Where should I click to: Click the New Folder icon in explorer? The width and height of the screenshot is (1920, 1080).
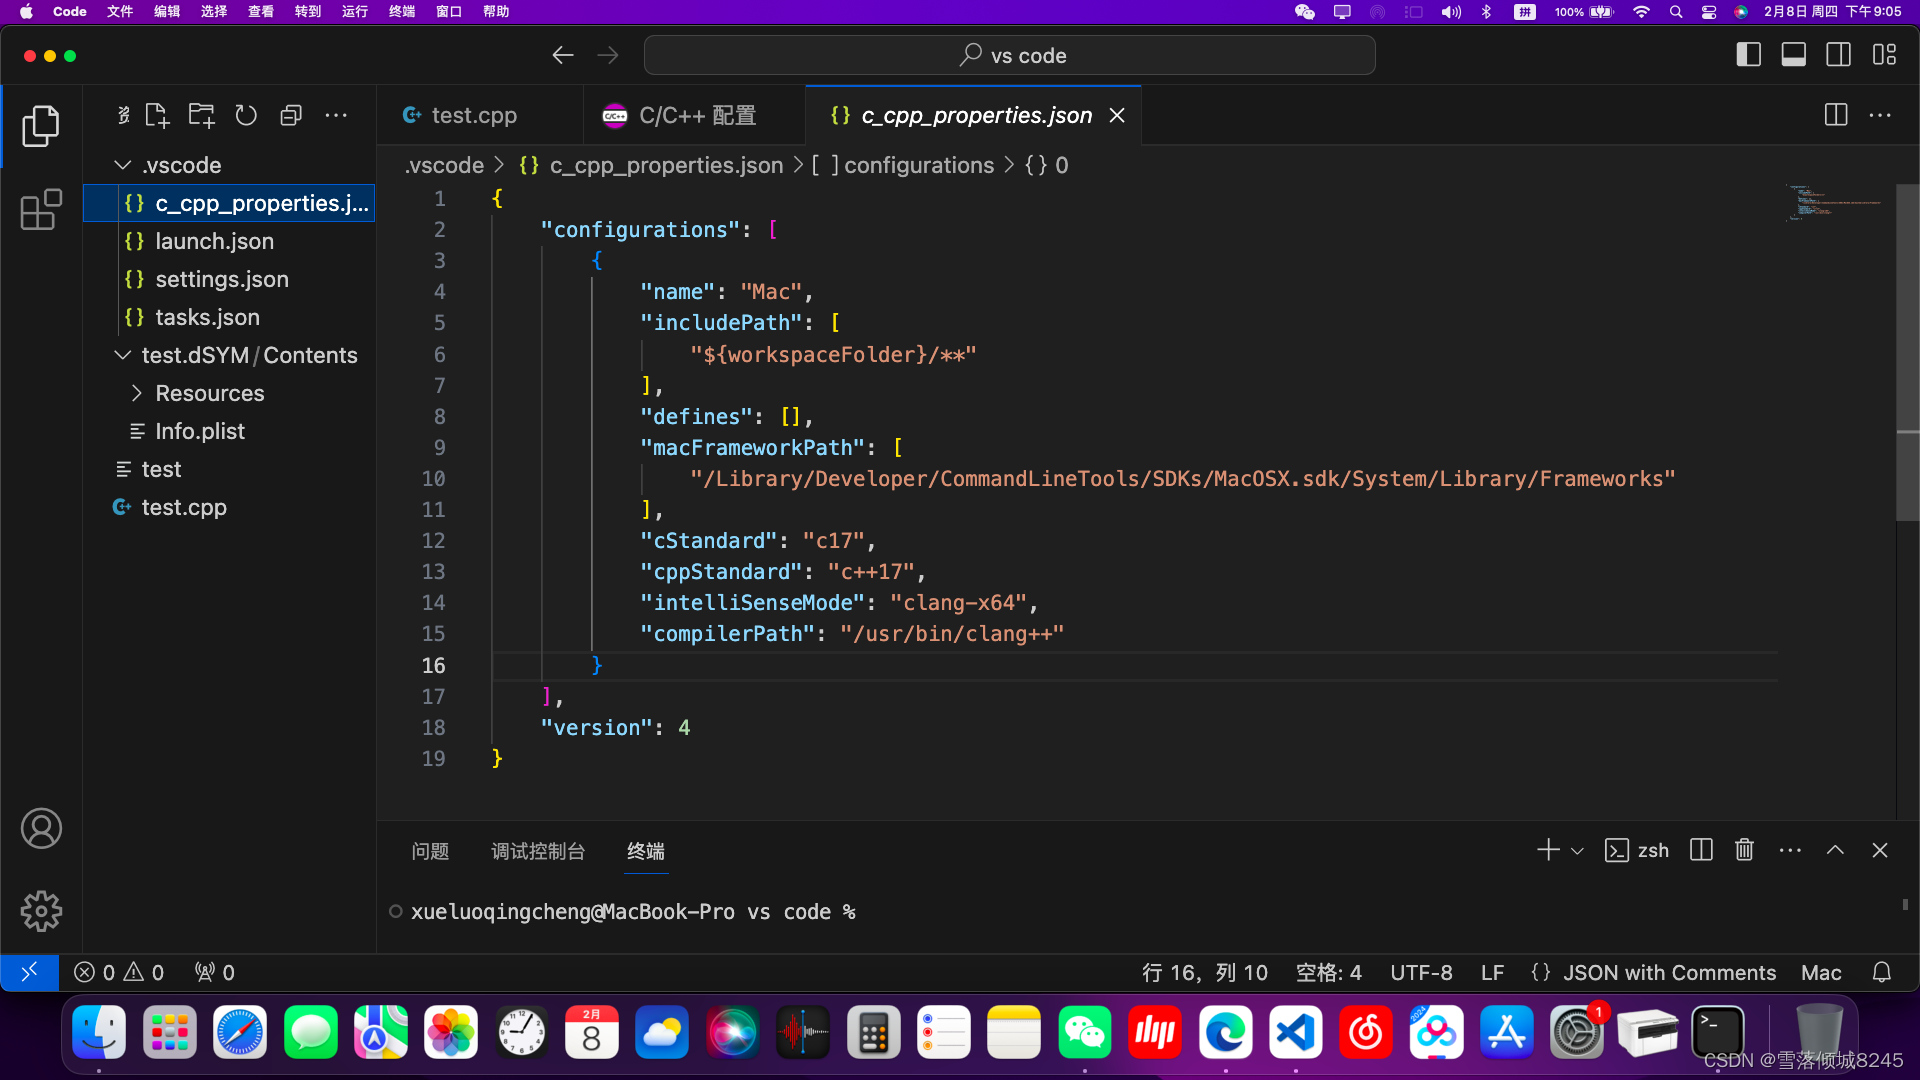(x=202, y=115)
